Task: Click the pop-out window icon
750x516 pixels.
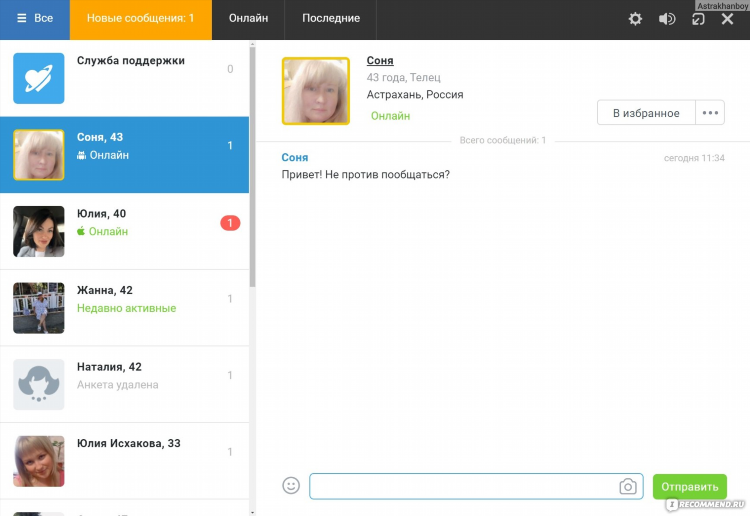Action: [698, 19]
